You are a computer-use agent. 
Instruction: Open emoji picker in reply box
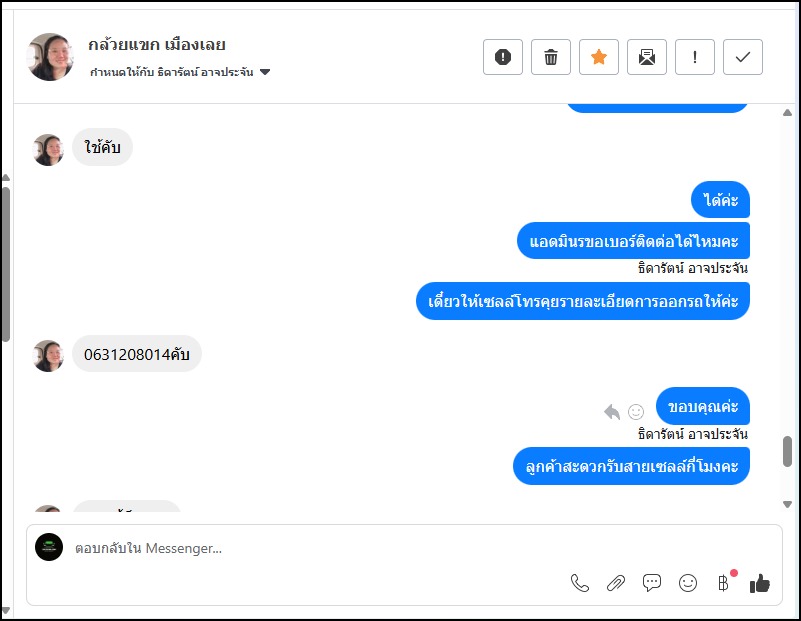[688, 583]
